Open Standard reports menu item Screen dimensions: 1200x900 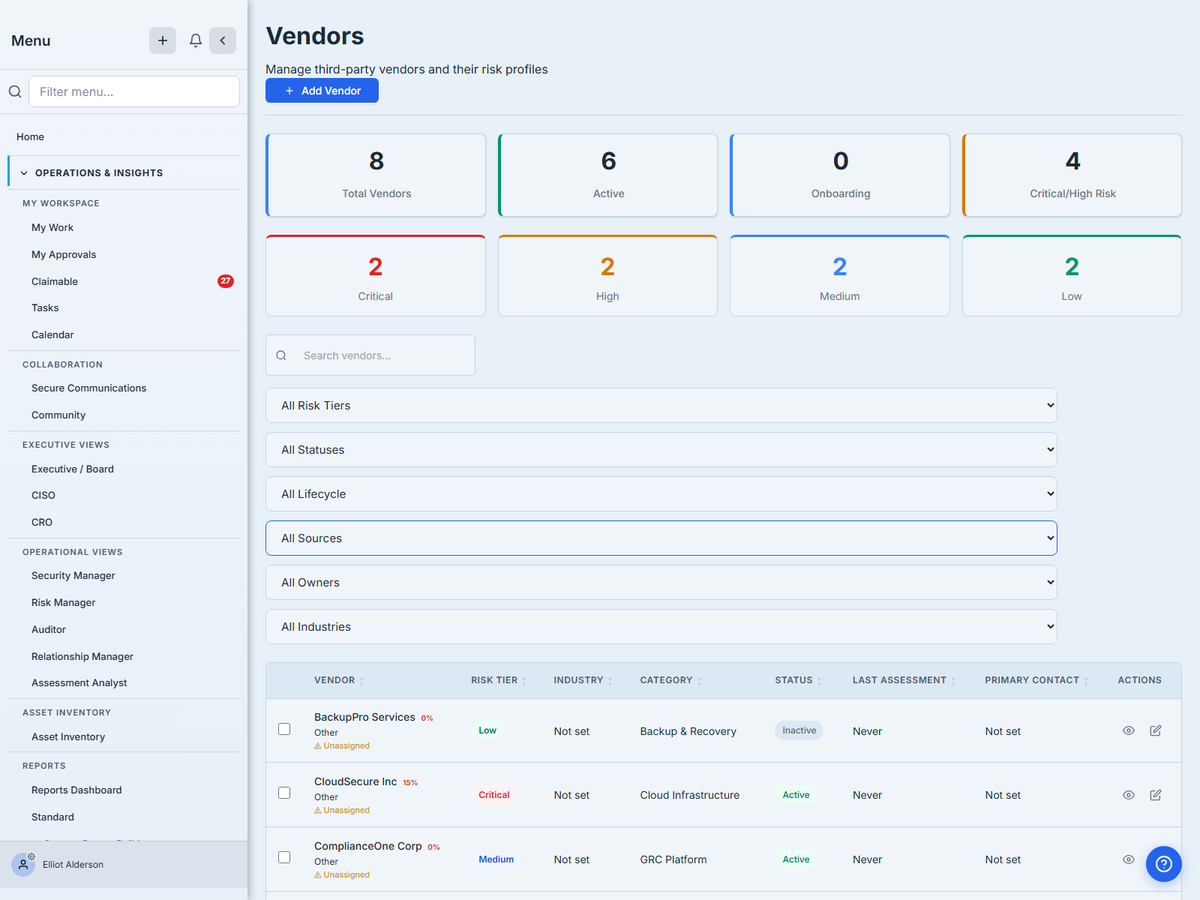52,817
